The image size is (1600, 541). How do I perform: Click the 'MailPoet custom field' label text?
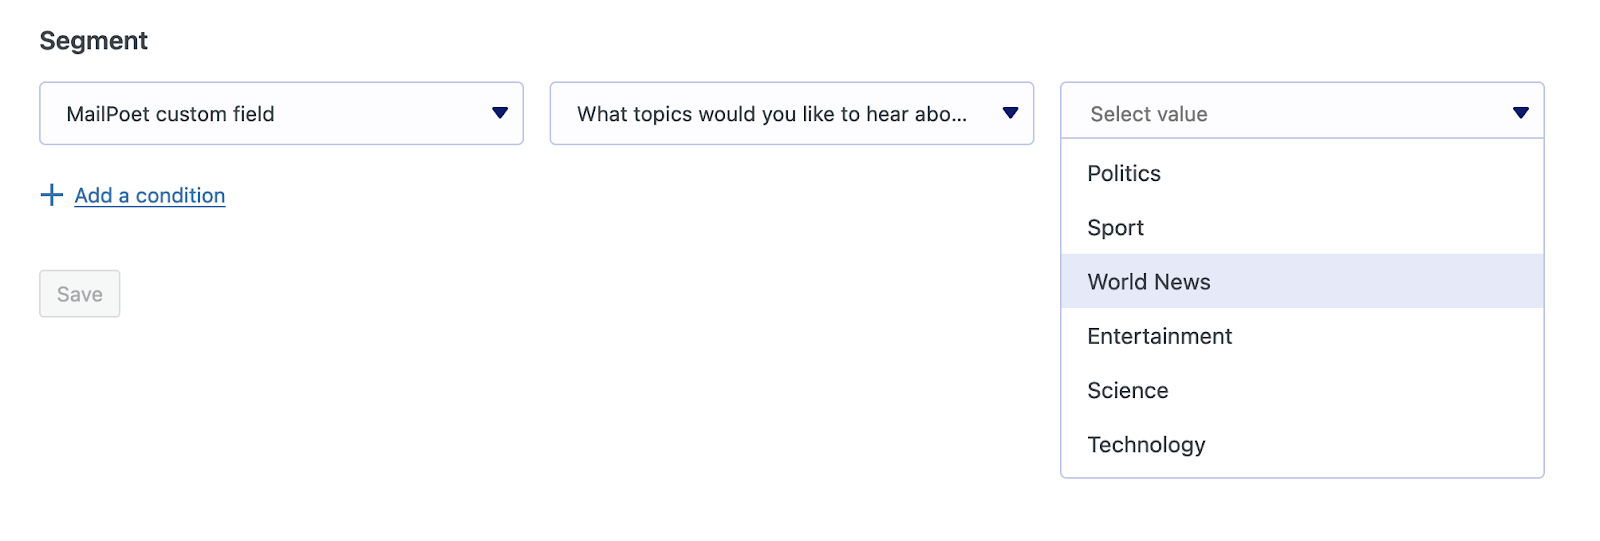(170, 114)
